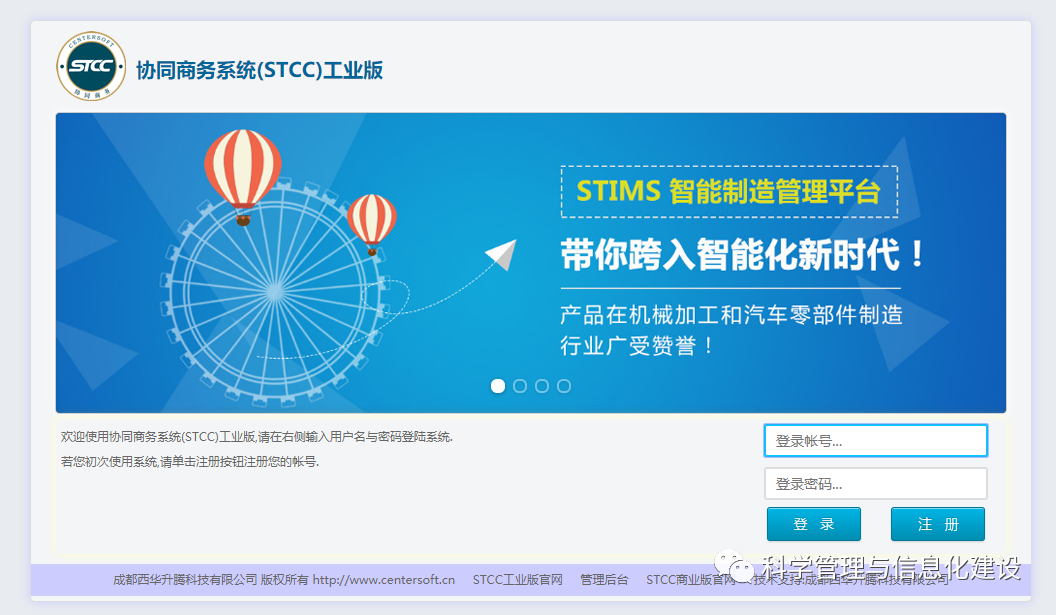Open the STCC工业版官网 footer link
Screen dimensions: 1056x615
(x=517, y=580)
